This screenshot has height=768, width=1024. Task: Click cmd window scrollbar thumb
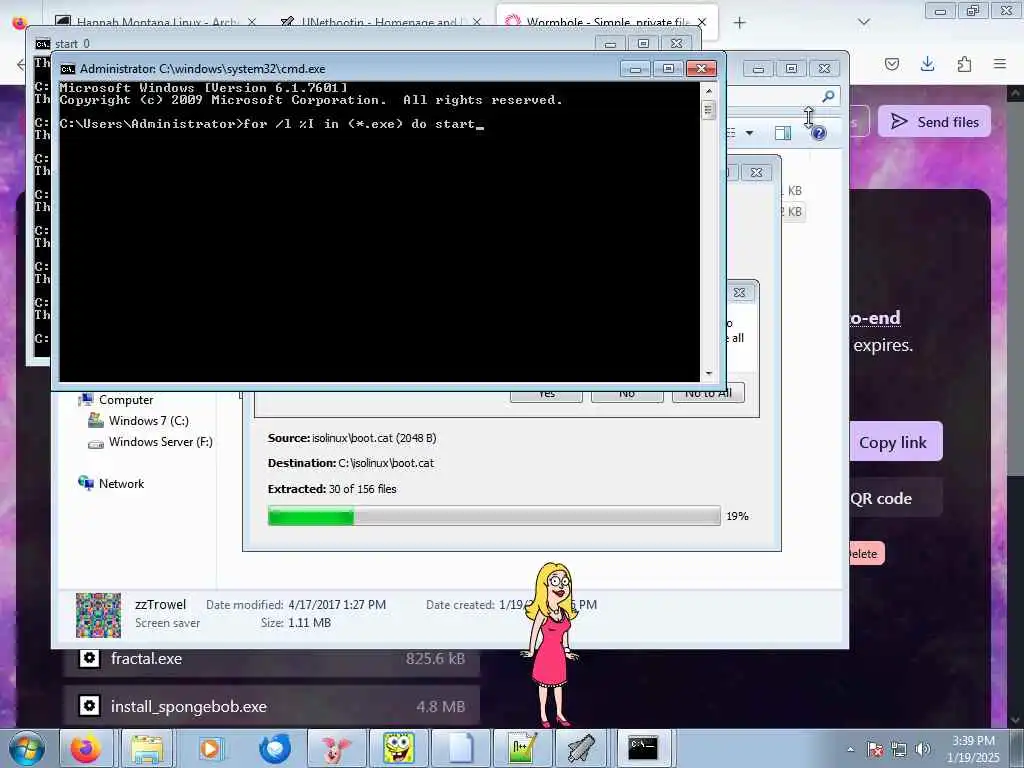click(x=709, y=109)
